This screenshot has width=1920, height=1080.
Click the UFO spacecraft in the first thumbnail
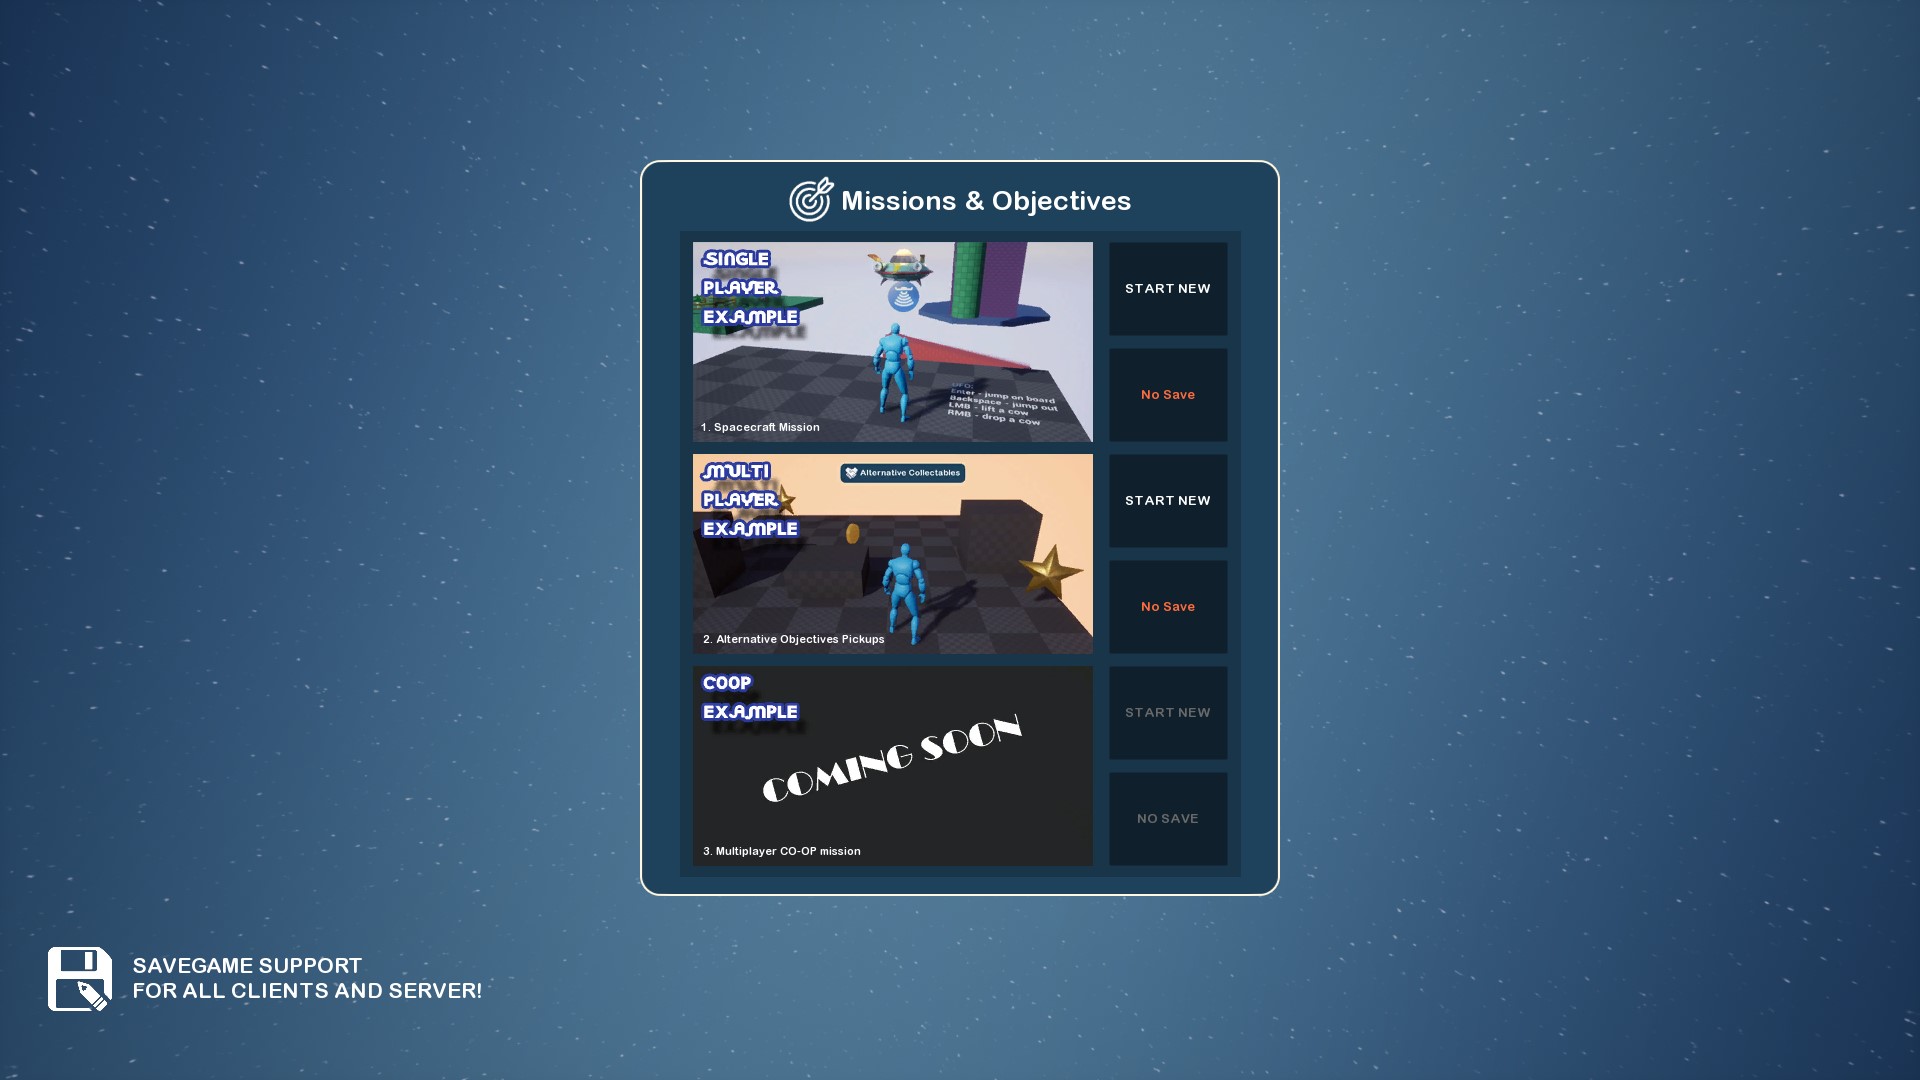click(900, 264)
